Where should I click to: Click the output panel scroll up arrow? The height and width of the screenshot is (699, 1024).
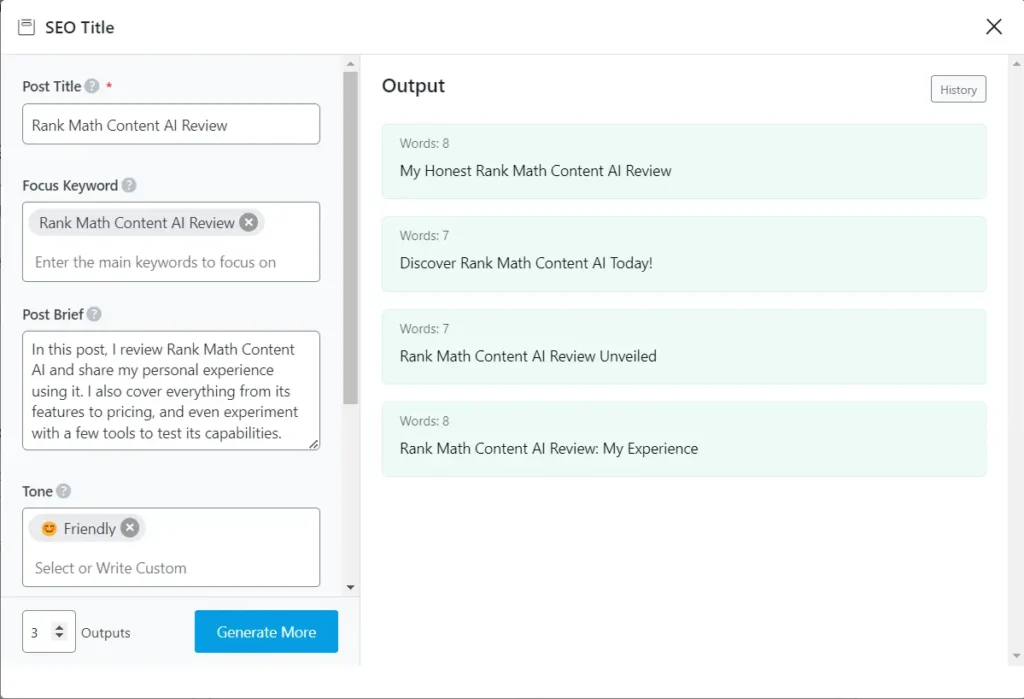pos(1016,63)
